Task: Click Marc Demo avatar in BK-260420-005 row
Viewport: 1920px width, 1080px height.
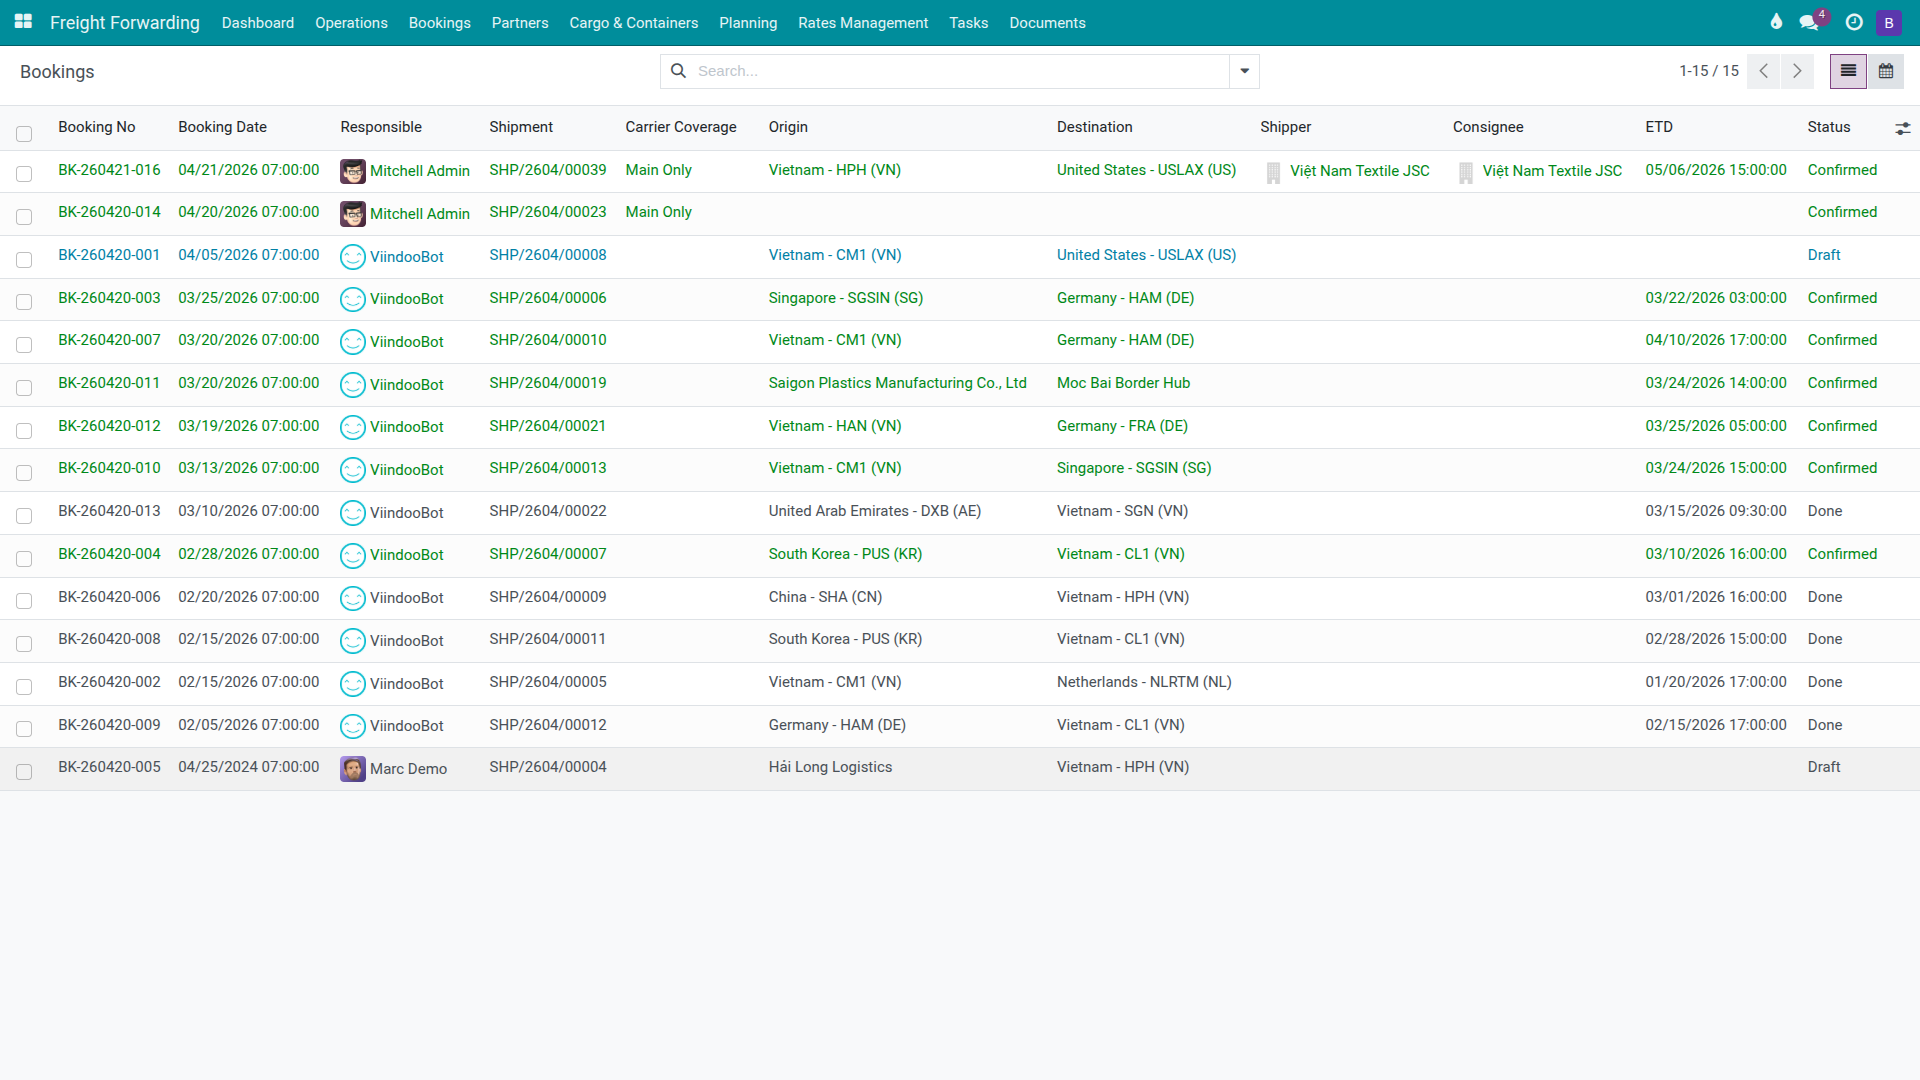Action: (x=353, y=769)
